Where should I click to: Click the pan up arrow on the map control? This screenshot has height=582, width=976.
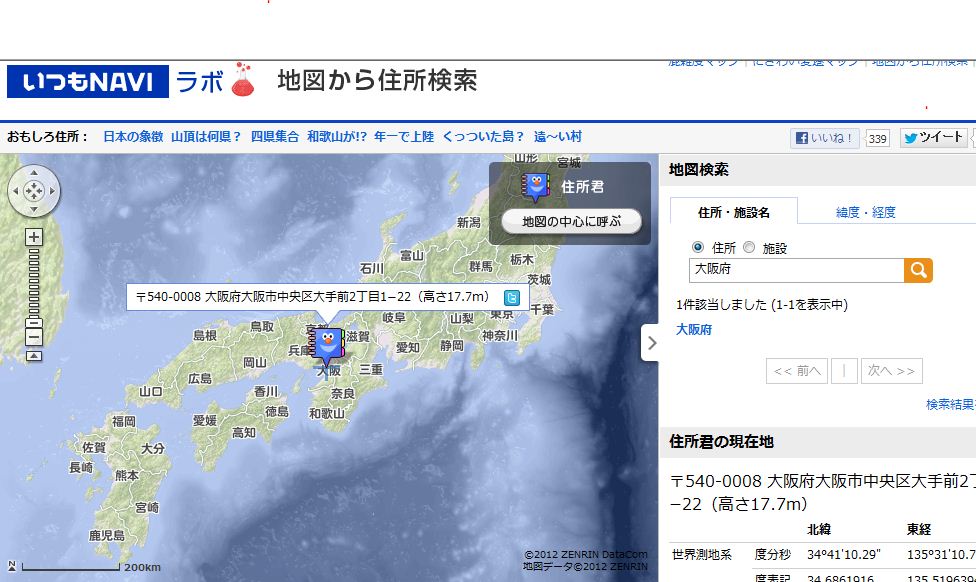[x=34, y=172]
